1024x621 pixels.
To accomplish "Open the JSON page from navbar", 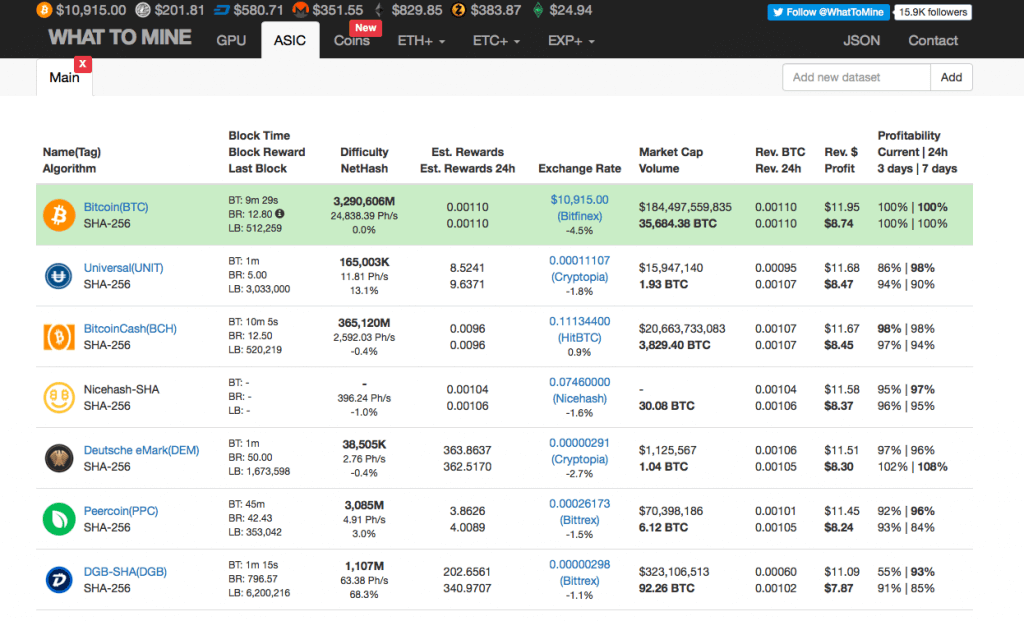I will coord(861,41).
